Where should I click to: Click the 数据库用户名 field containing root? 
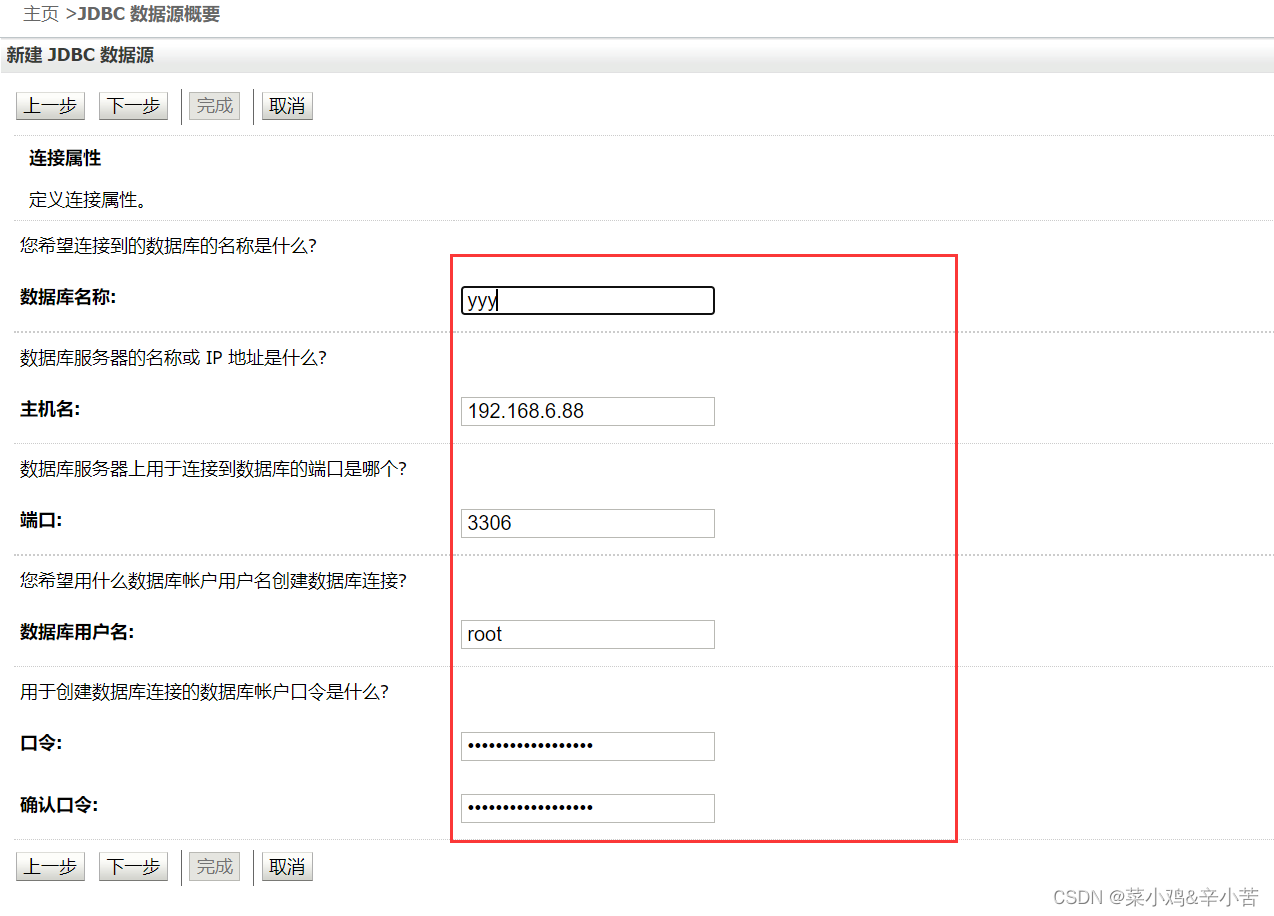(587, 634)
